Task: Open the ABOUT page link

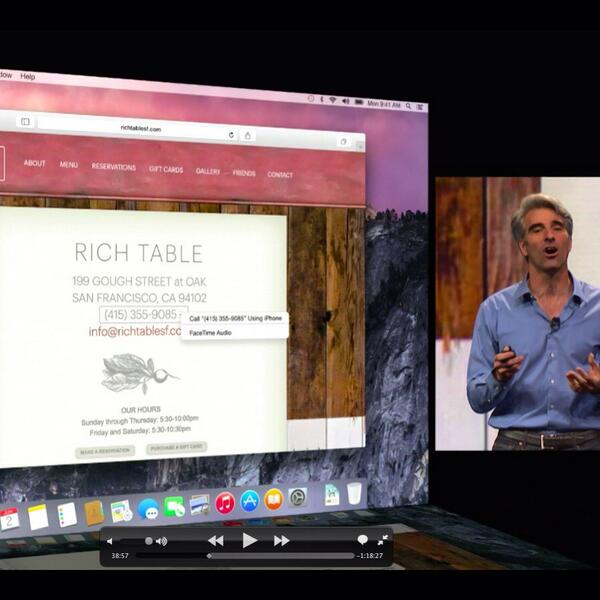Action: 35,163
